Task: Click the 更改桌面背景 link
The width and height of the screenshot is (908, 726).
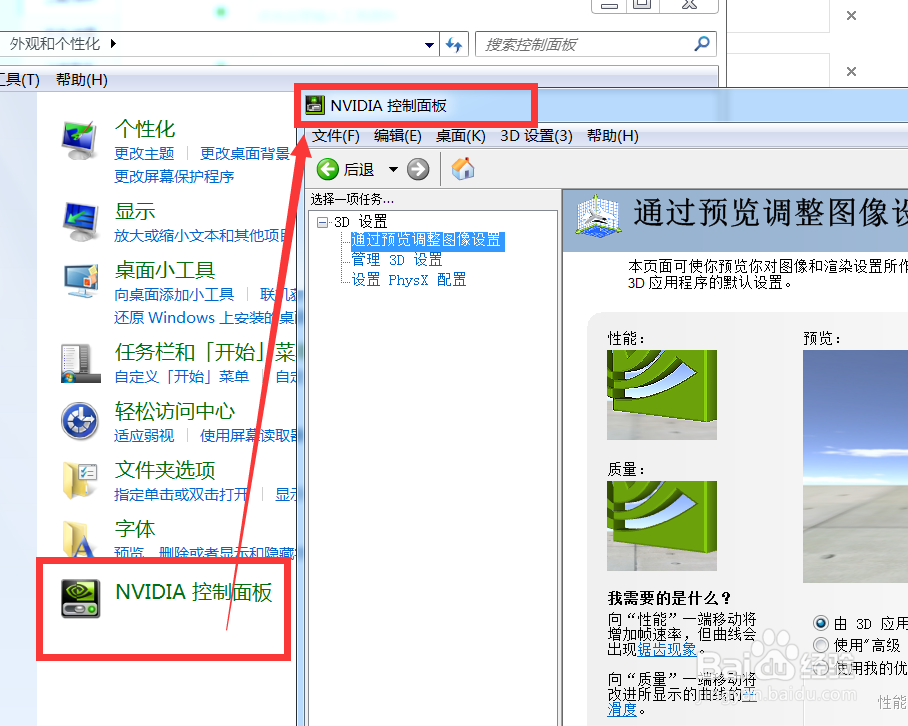Action: pos(244,153)
